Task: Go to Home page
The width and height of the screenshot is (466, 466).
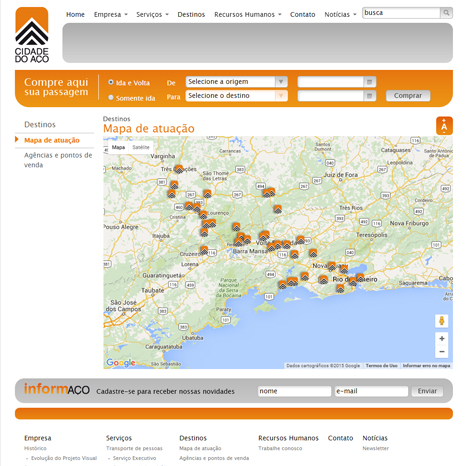Action: point(75,14)
